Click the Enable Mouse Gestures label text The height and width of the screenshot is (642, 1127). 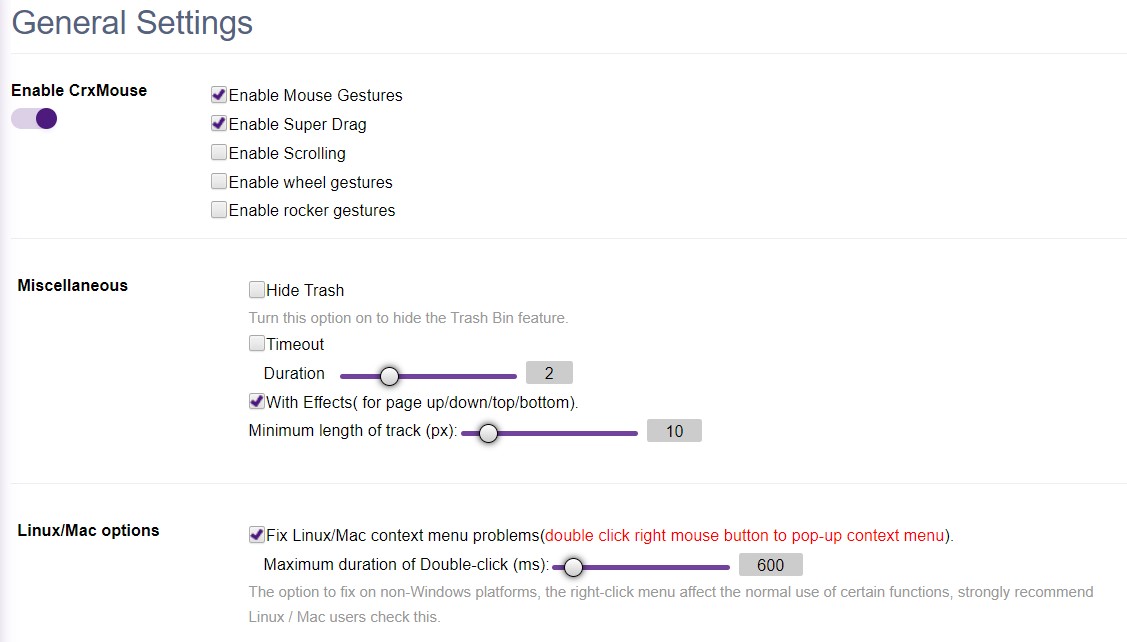(315, 95)
